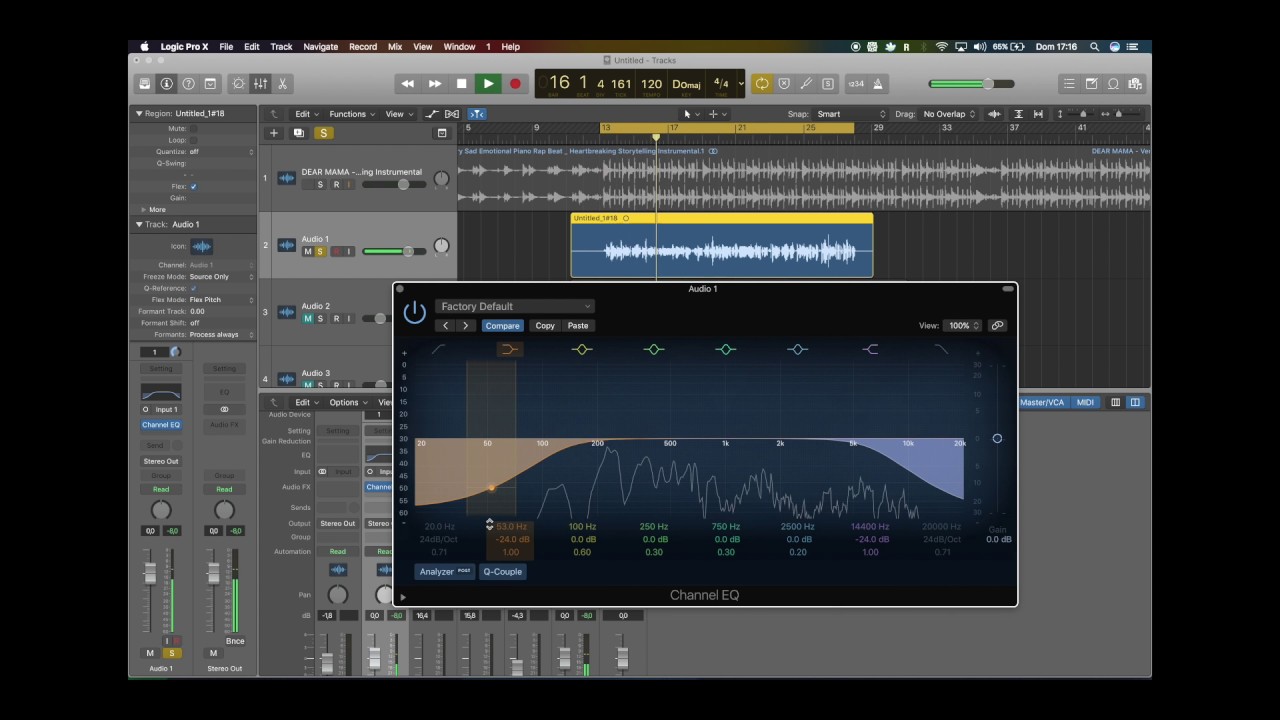The image size is (1280, 720).
Task: Open the Editors scissors icon
Action: coord(282,84)
